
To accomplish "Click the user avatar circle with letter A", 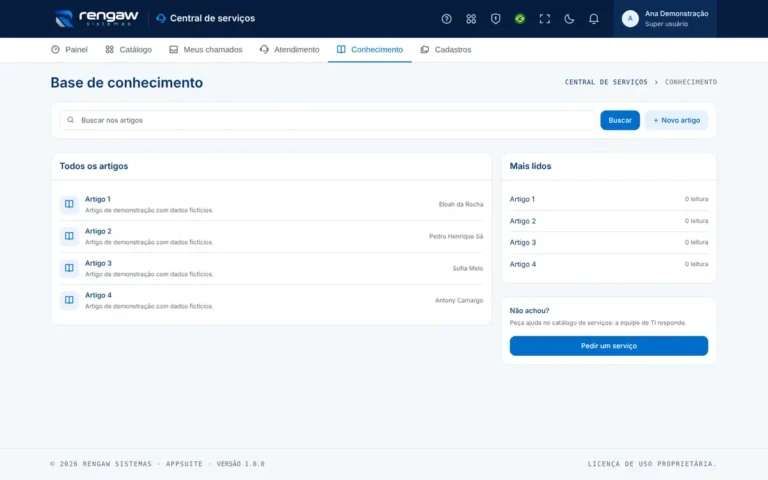I will [x=630, y=19].
